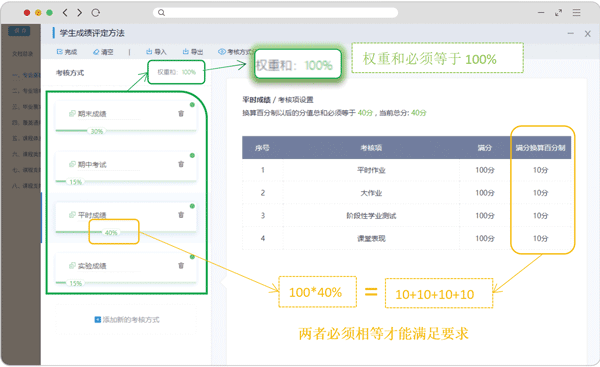Click 添加新的考核方式 button
The height and width of the screenshot is (367, 600).
click(x=127, y=320)
